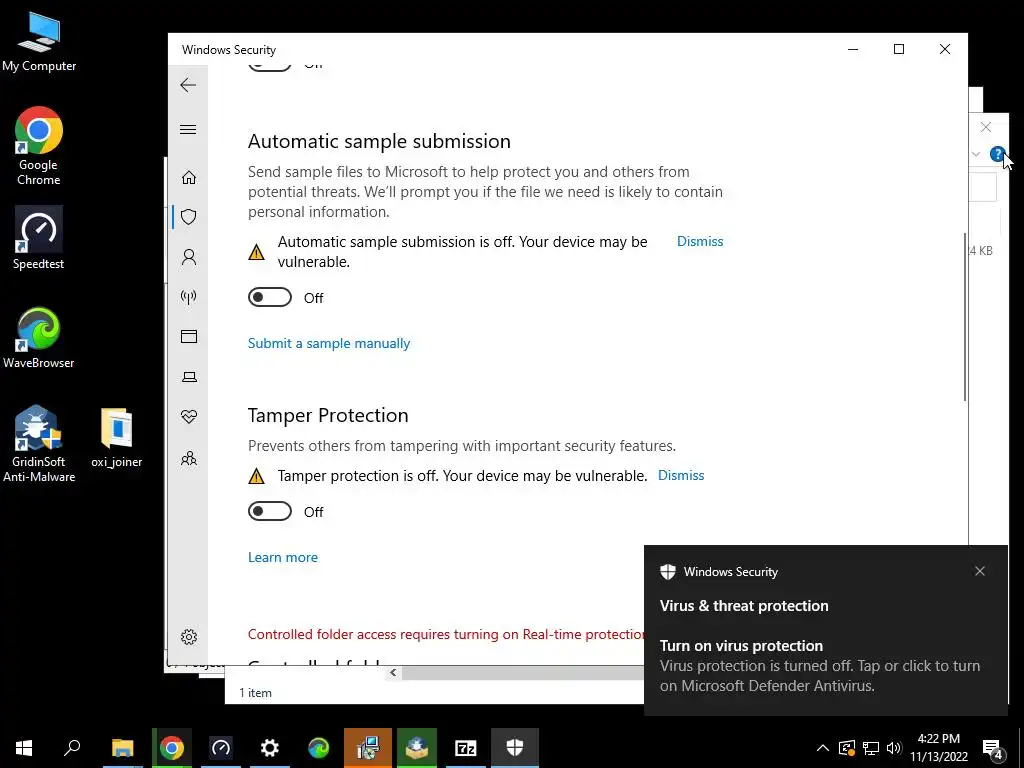Close the Windows Security window
Image resolution: width=1024 pixels, height=768 pixels.
pyautogui.click(x=944, y=50)
